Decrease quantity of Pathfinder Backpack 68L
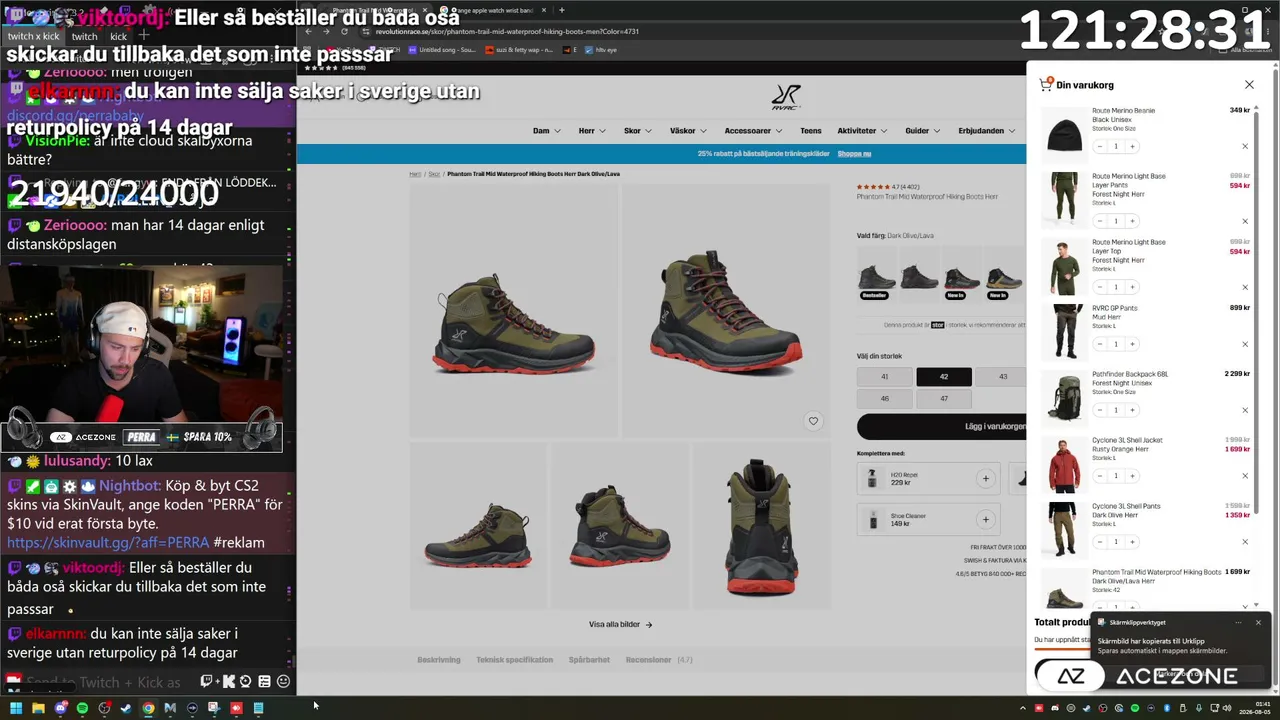 coord(1100,410)
